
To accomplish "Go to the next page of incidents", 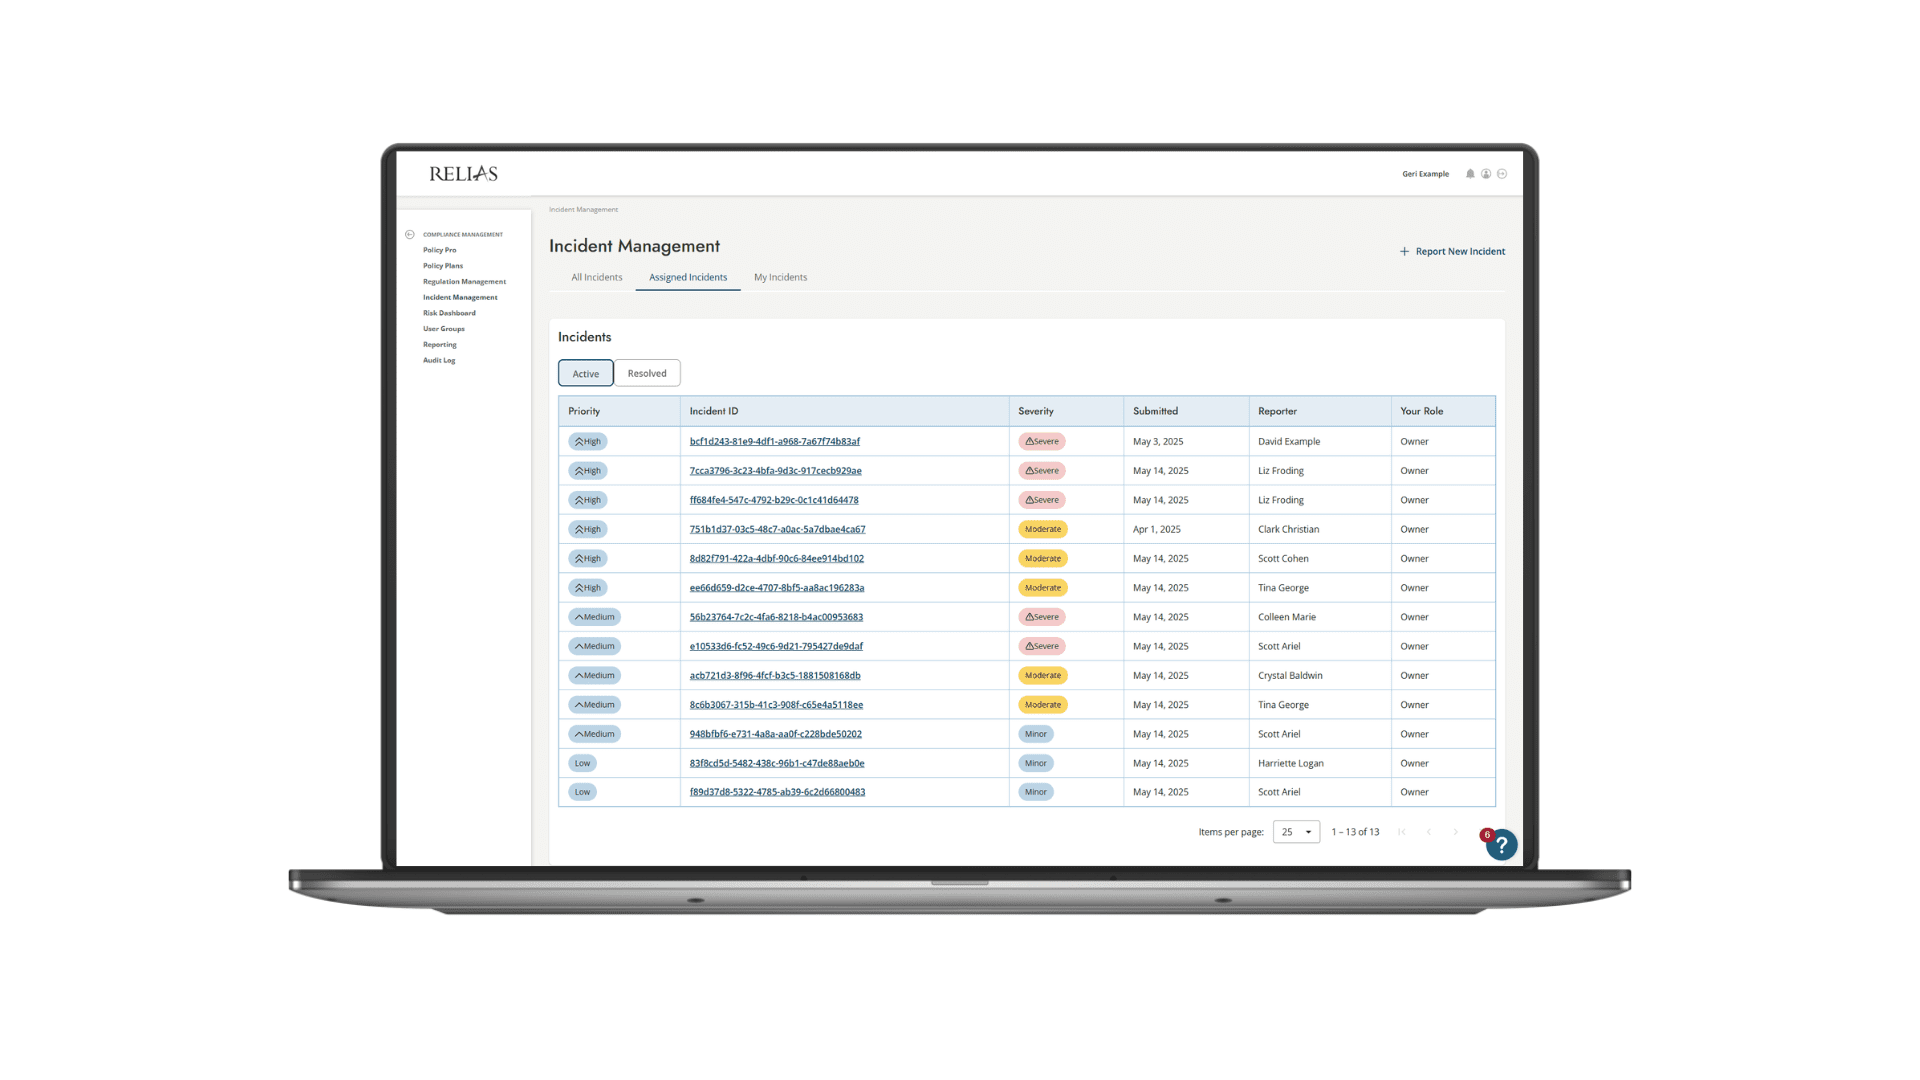I will coord(1456,831).
